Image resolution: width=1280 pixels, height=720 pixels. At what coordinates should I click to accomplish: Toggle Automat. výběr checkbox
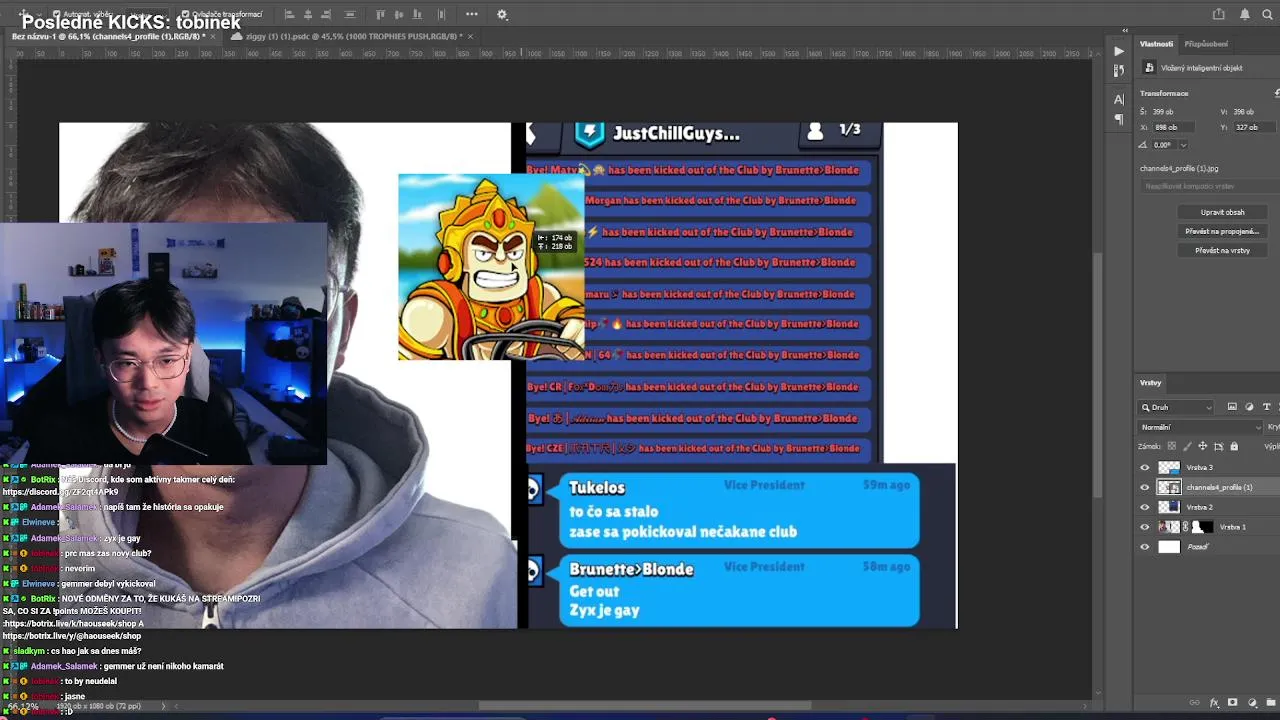pos(57,14)
